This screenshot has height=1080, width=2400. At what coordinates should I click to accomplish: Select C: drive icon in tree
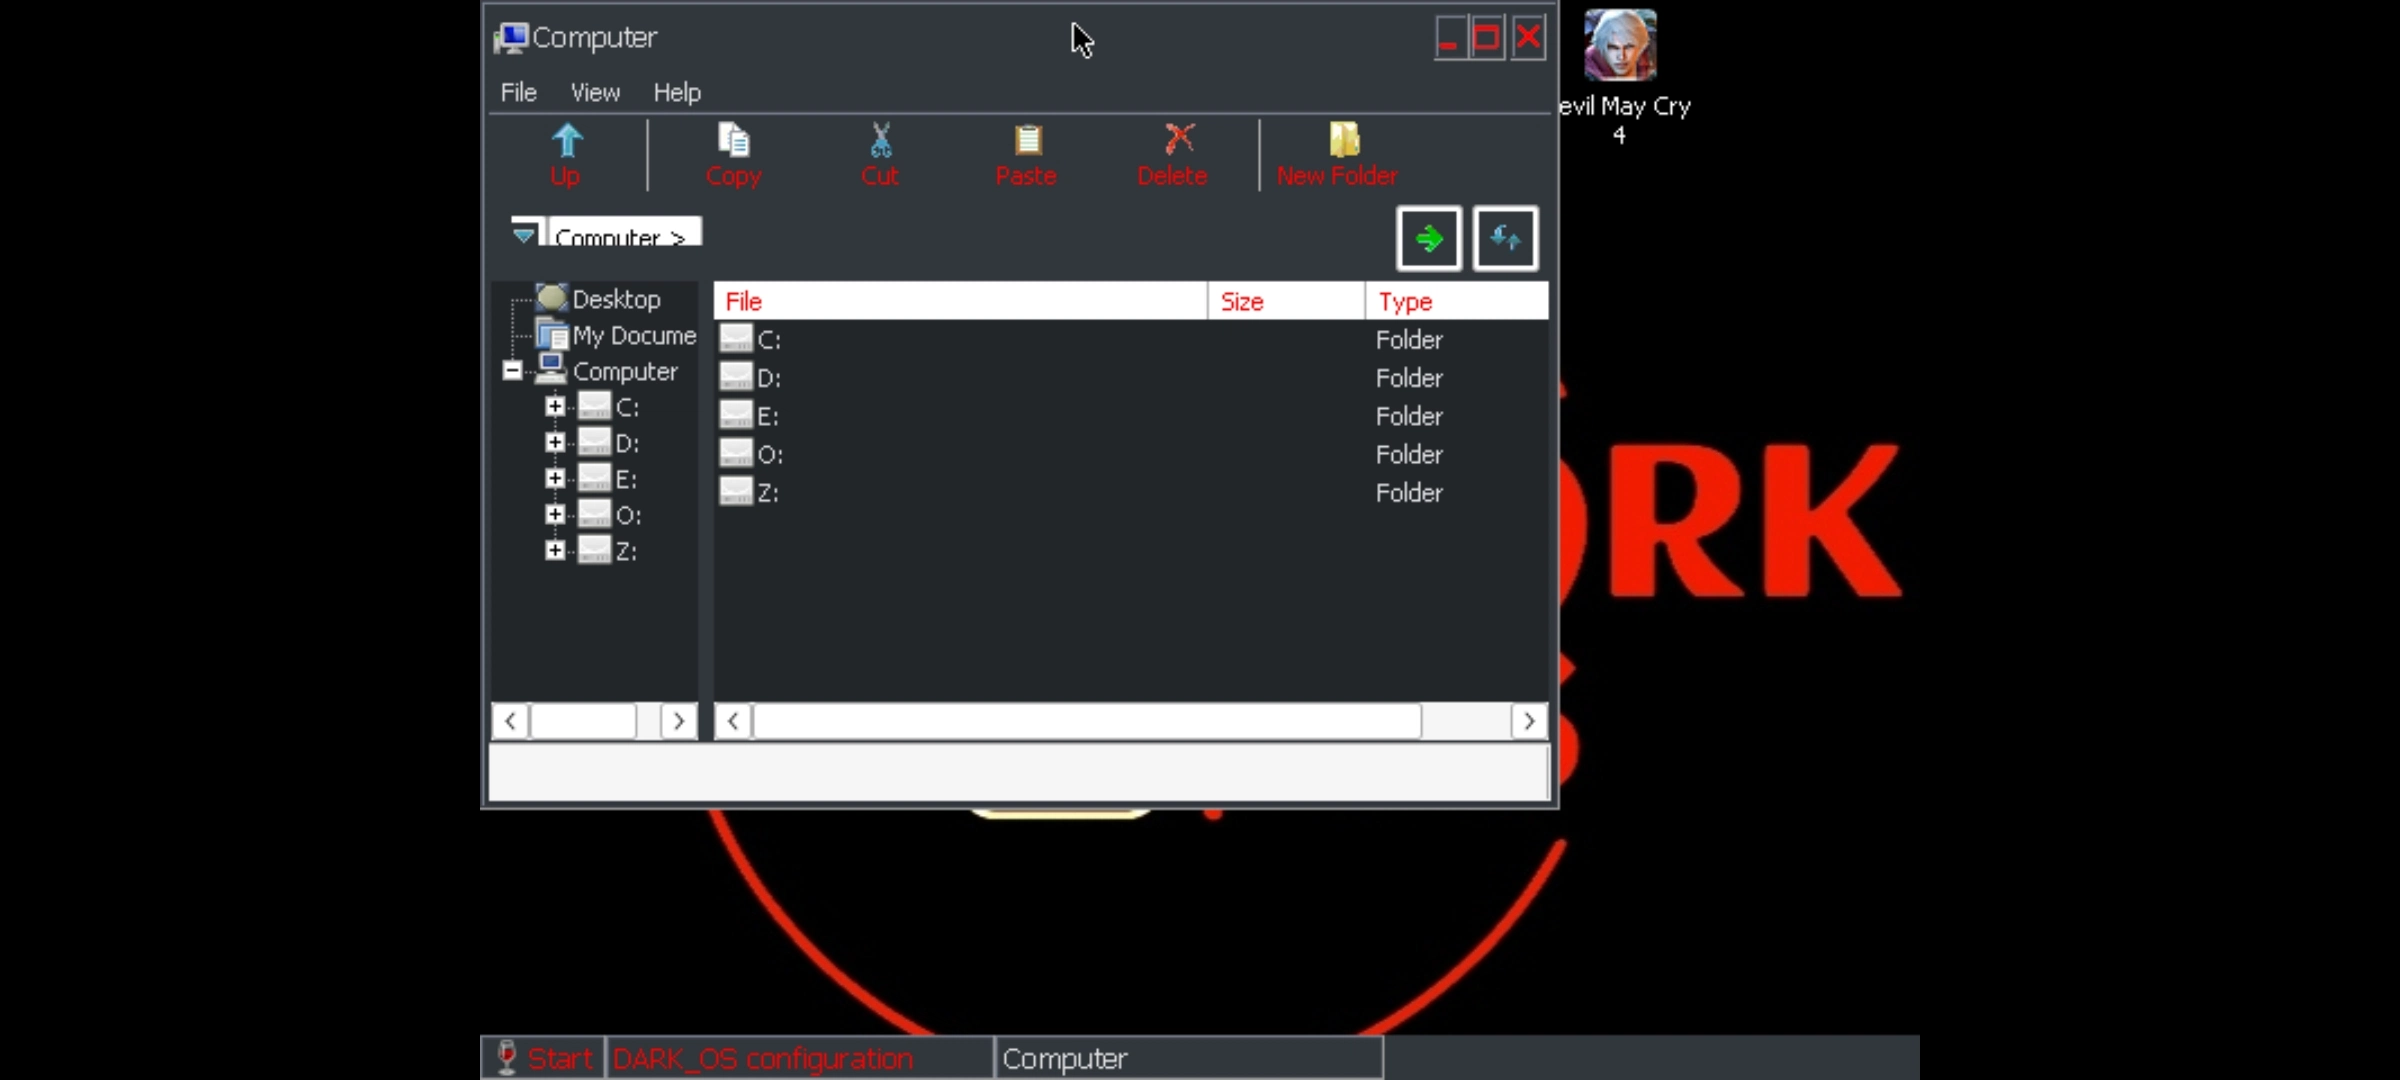coord(595,406)
